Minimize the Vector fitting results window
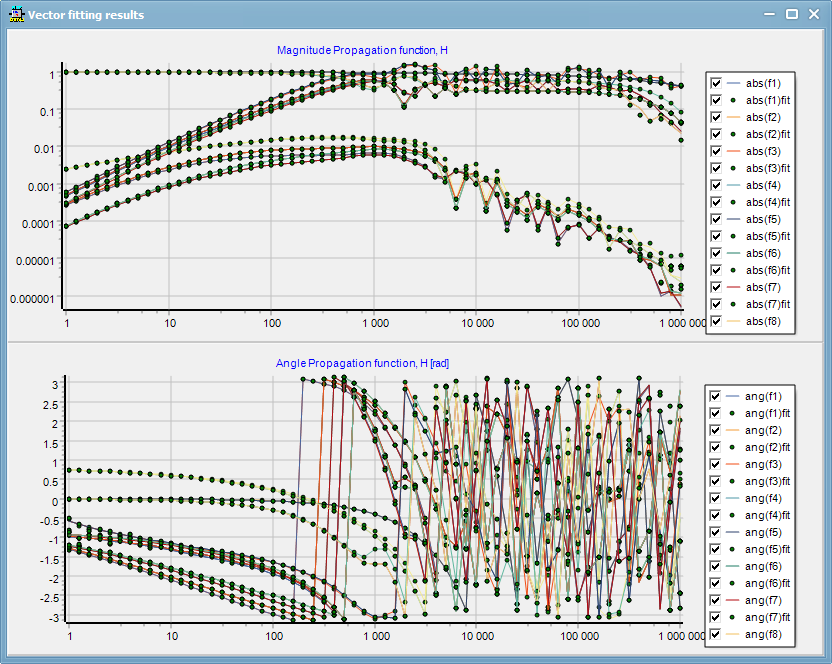Screen dimensions: 832x664 tap(769, 14)
